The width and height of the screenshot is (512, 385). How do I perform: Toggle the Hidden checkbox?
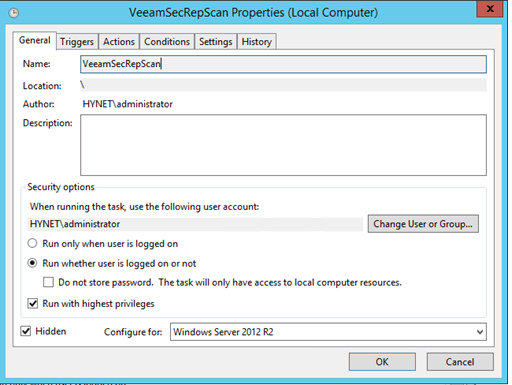coord(26,331)
